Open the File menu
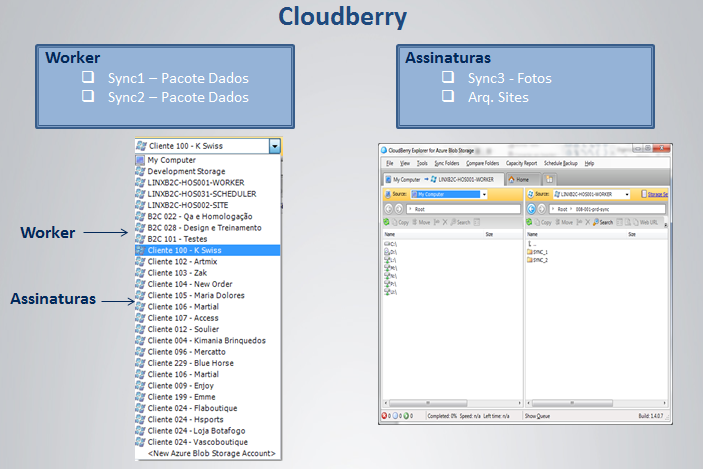This screenshot has width=703, height=469. click(x=390, y=163)
